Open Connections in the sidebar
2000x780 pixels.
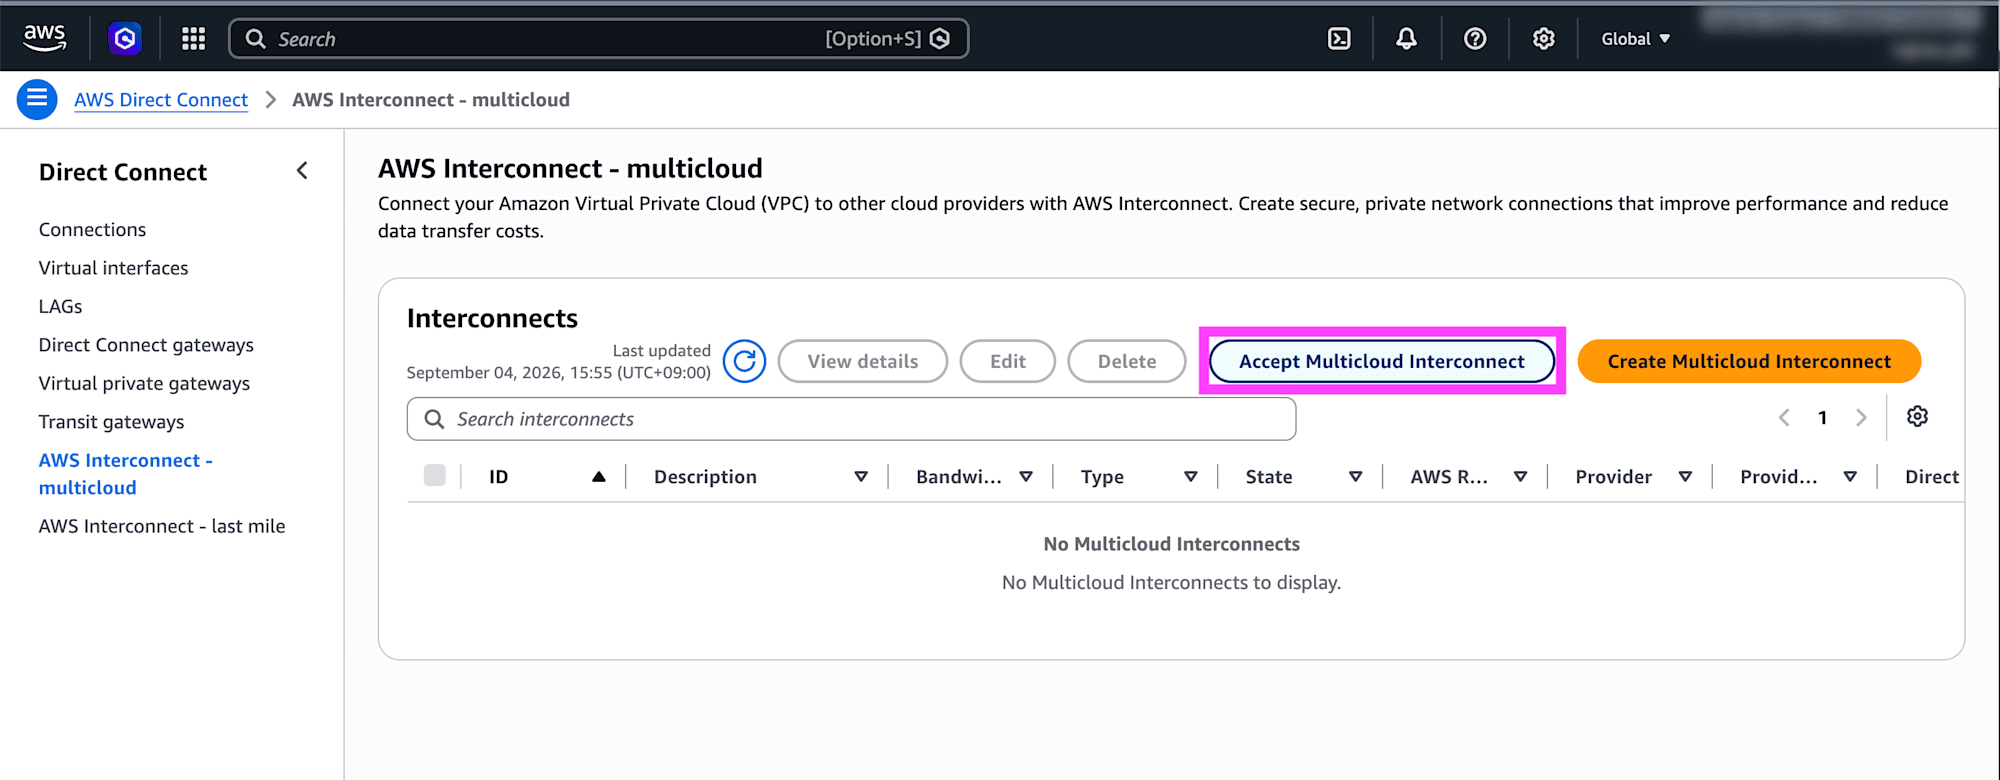(92, 229)
